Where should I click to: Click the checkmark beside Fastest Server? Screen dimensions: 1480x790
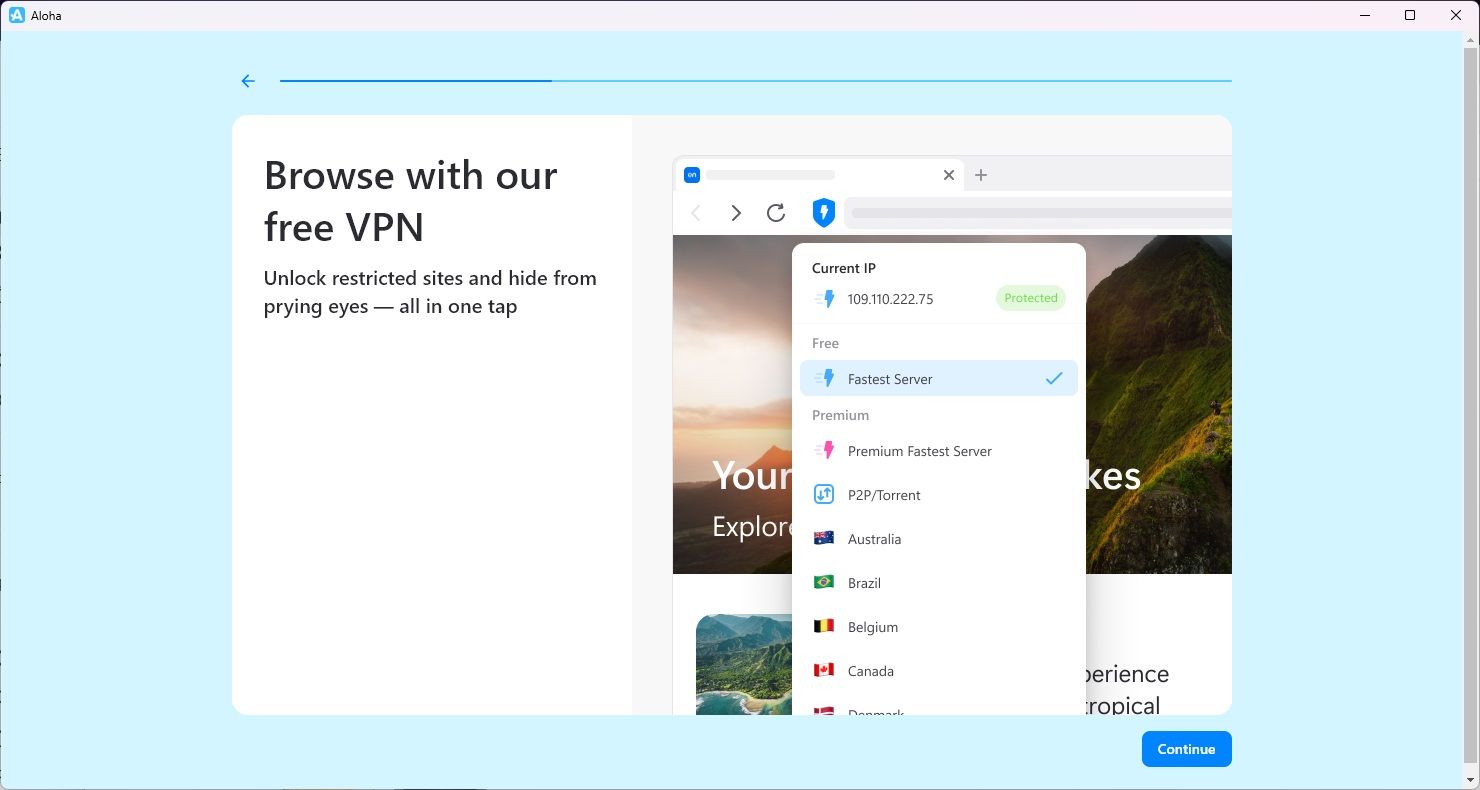pos(1054,379)
